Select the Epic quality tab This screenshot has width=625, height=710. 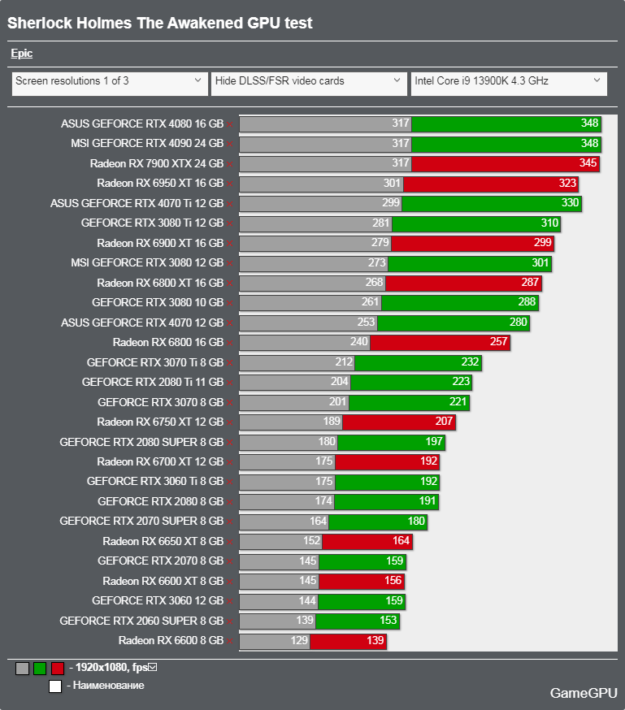(21, 53)
